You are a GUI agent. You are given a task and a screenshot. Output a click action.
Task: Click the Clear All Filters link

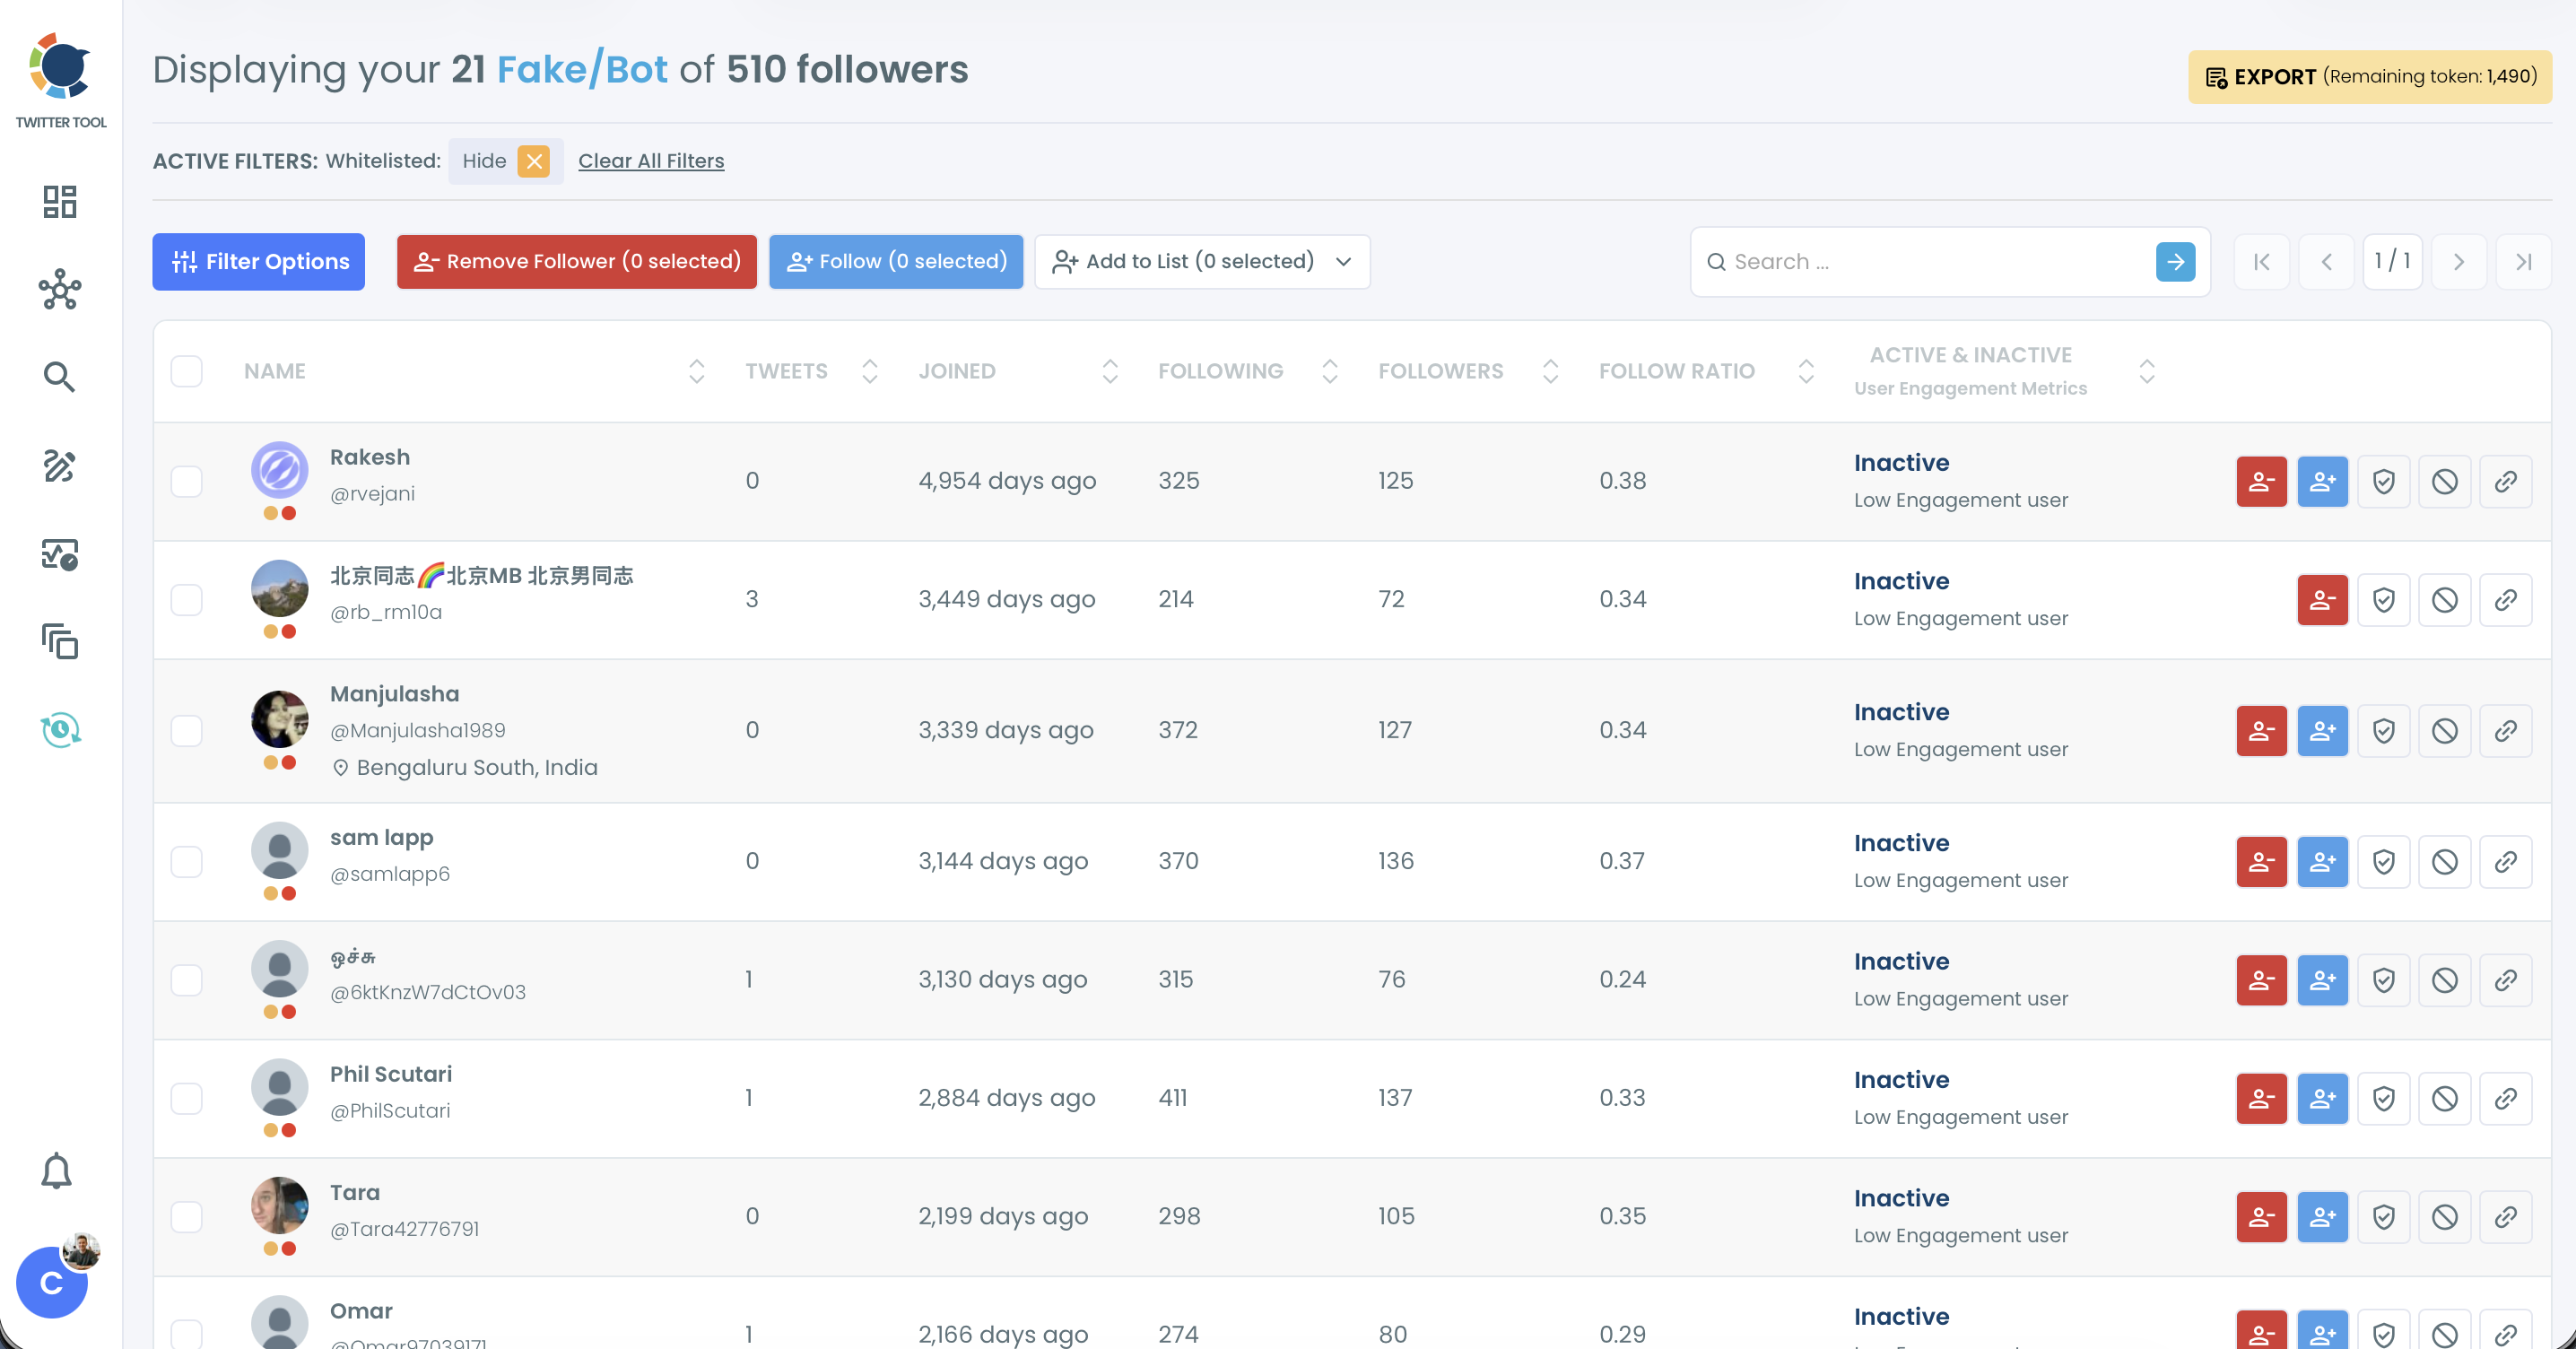pos(651,161)
